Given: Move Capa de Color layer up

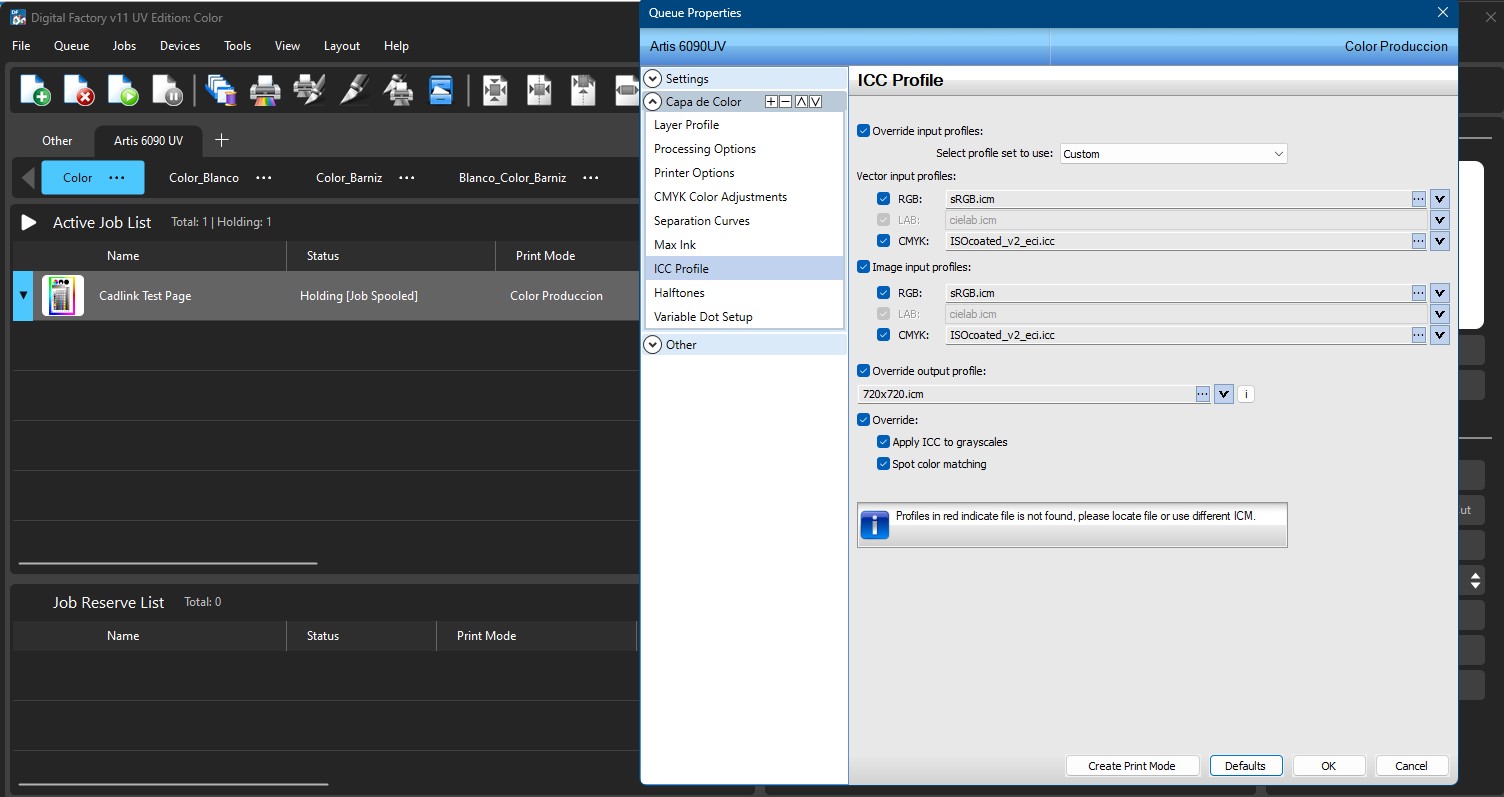Looking at the screenshot, I should click(801, 102).
